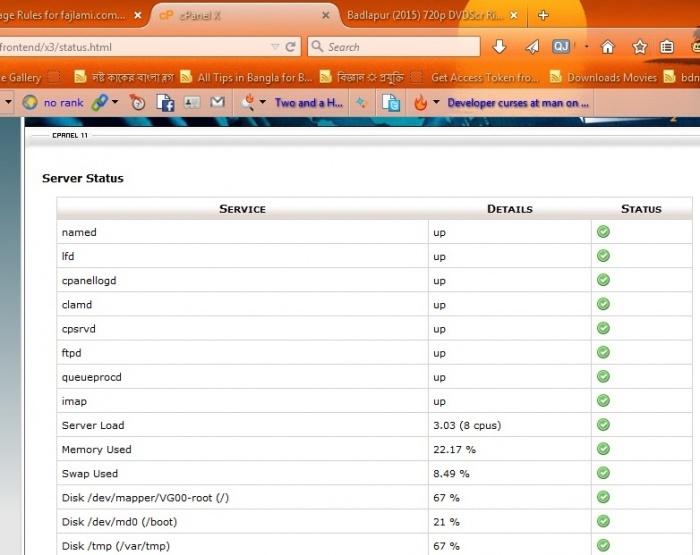Click the green status icon for imap

pyautogui.click(x=604, y=401)
